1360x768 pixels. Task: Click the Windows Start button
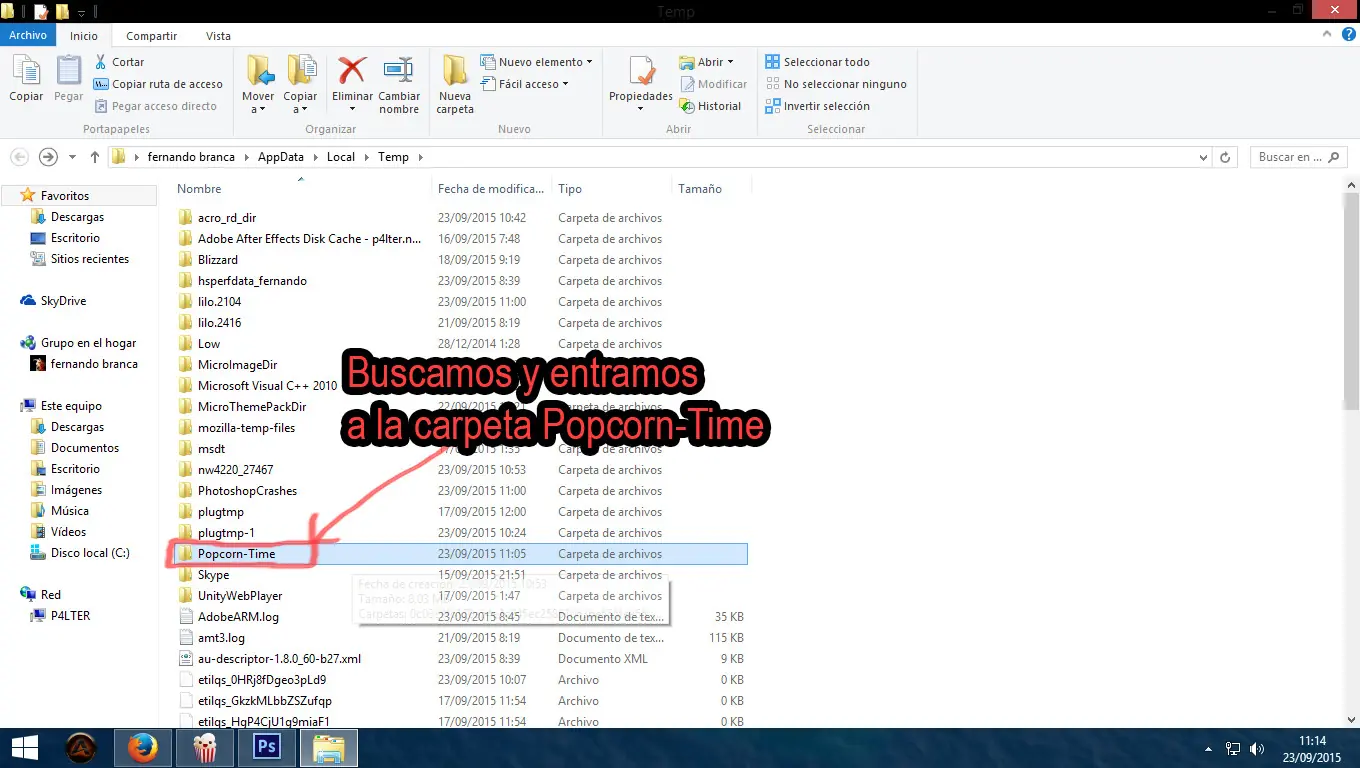[24, 748]
